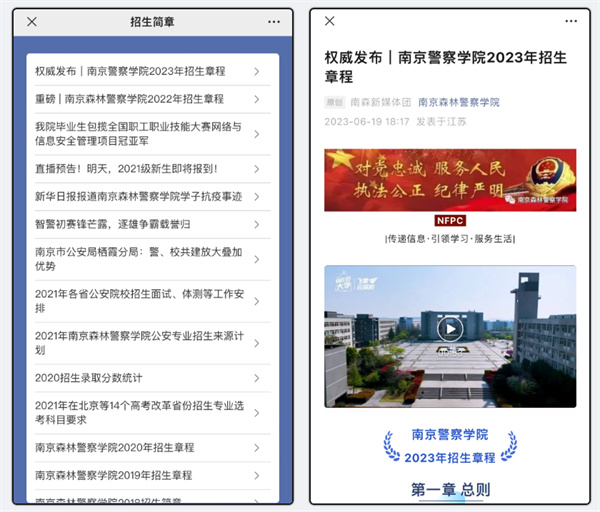The image size is (600, 512).
Task: Open 2021年南京森林警察学院公安专业招生来源计划
Action: (x=153, y=343)
